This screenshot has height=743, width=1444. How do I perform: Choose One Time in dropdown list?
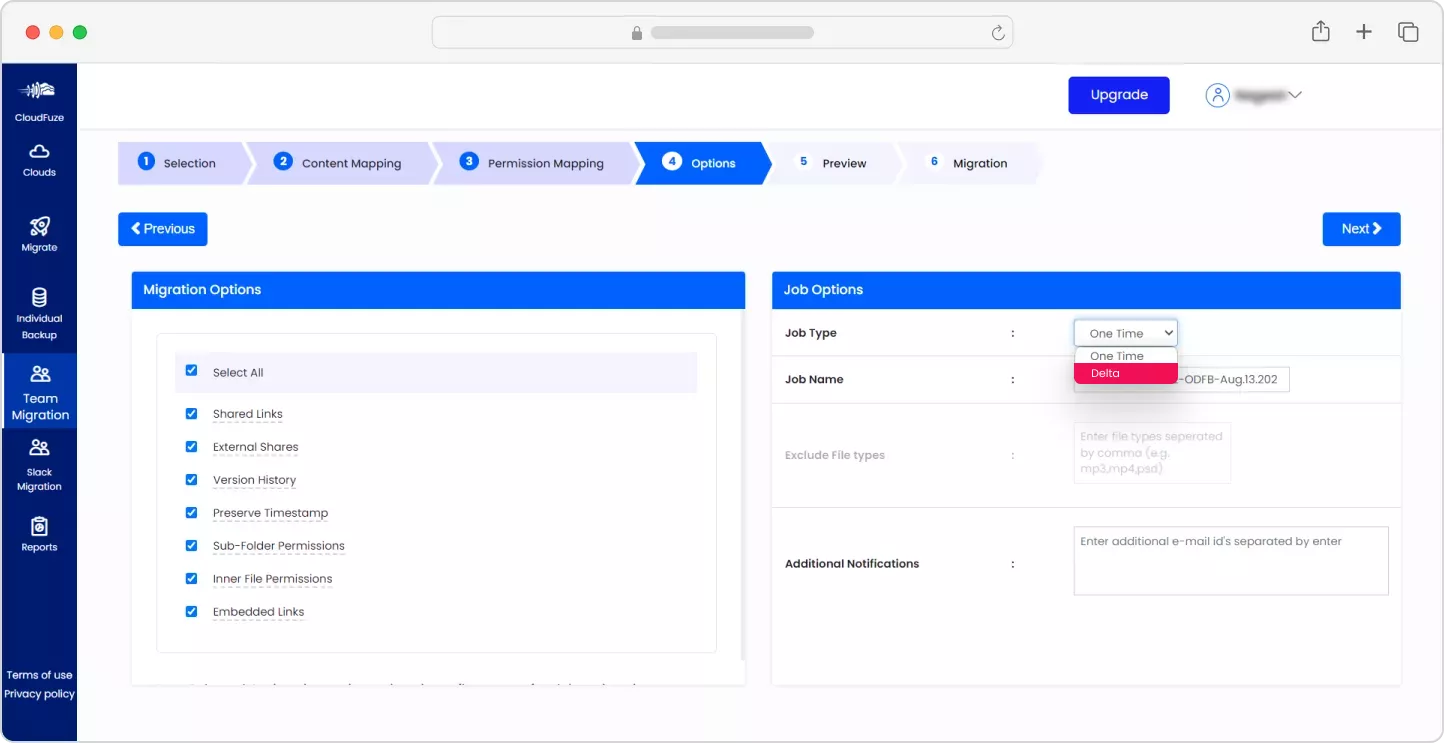pos(1125,356)
